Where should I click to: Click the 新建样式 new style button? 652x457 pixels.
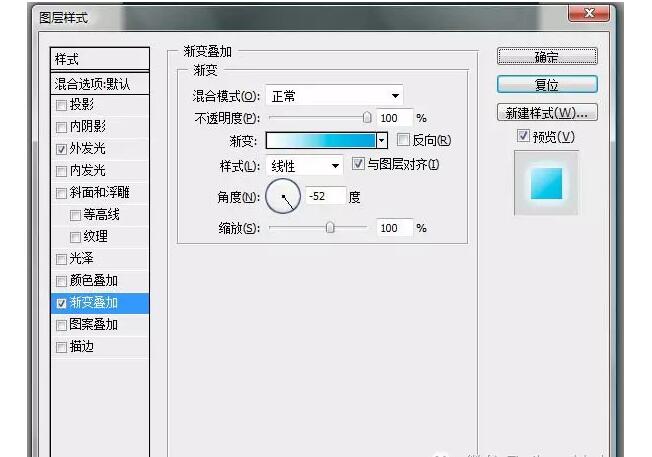[547, 113]
